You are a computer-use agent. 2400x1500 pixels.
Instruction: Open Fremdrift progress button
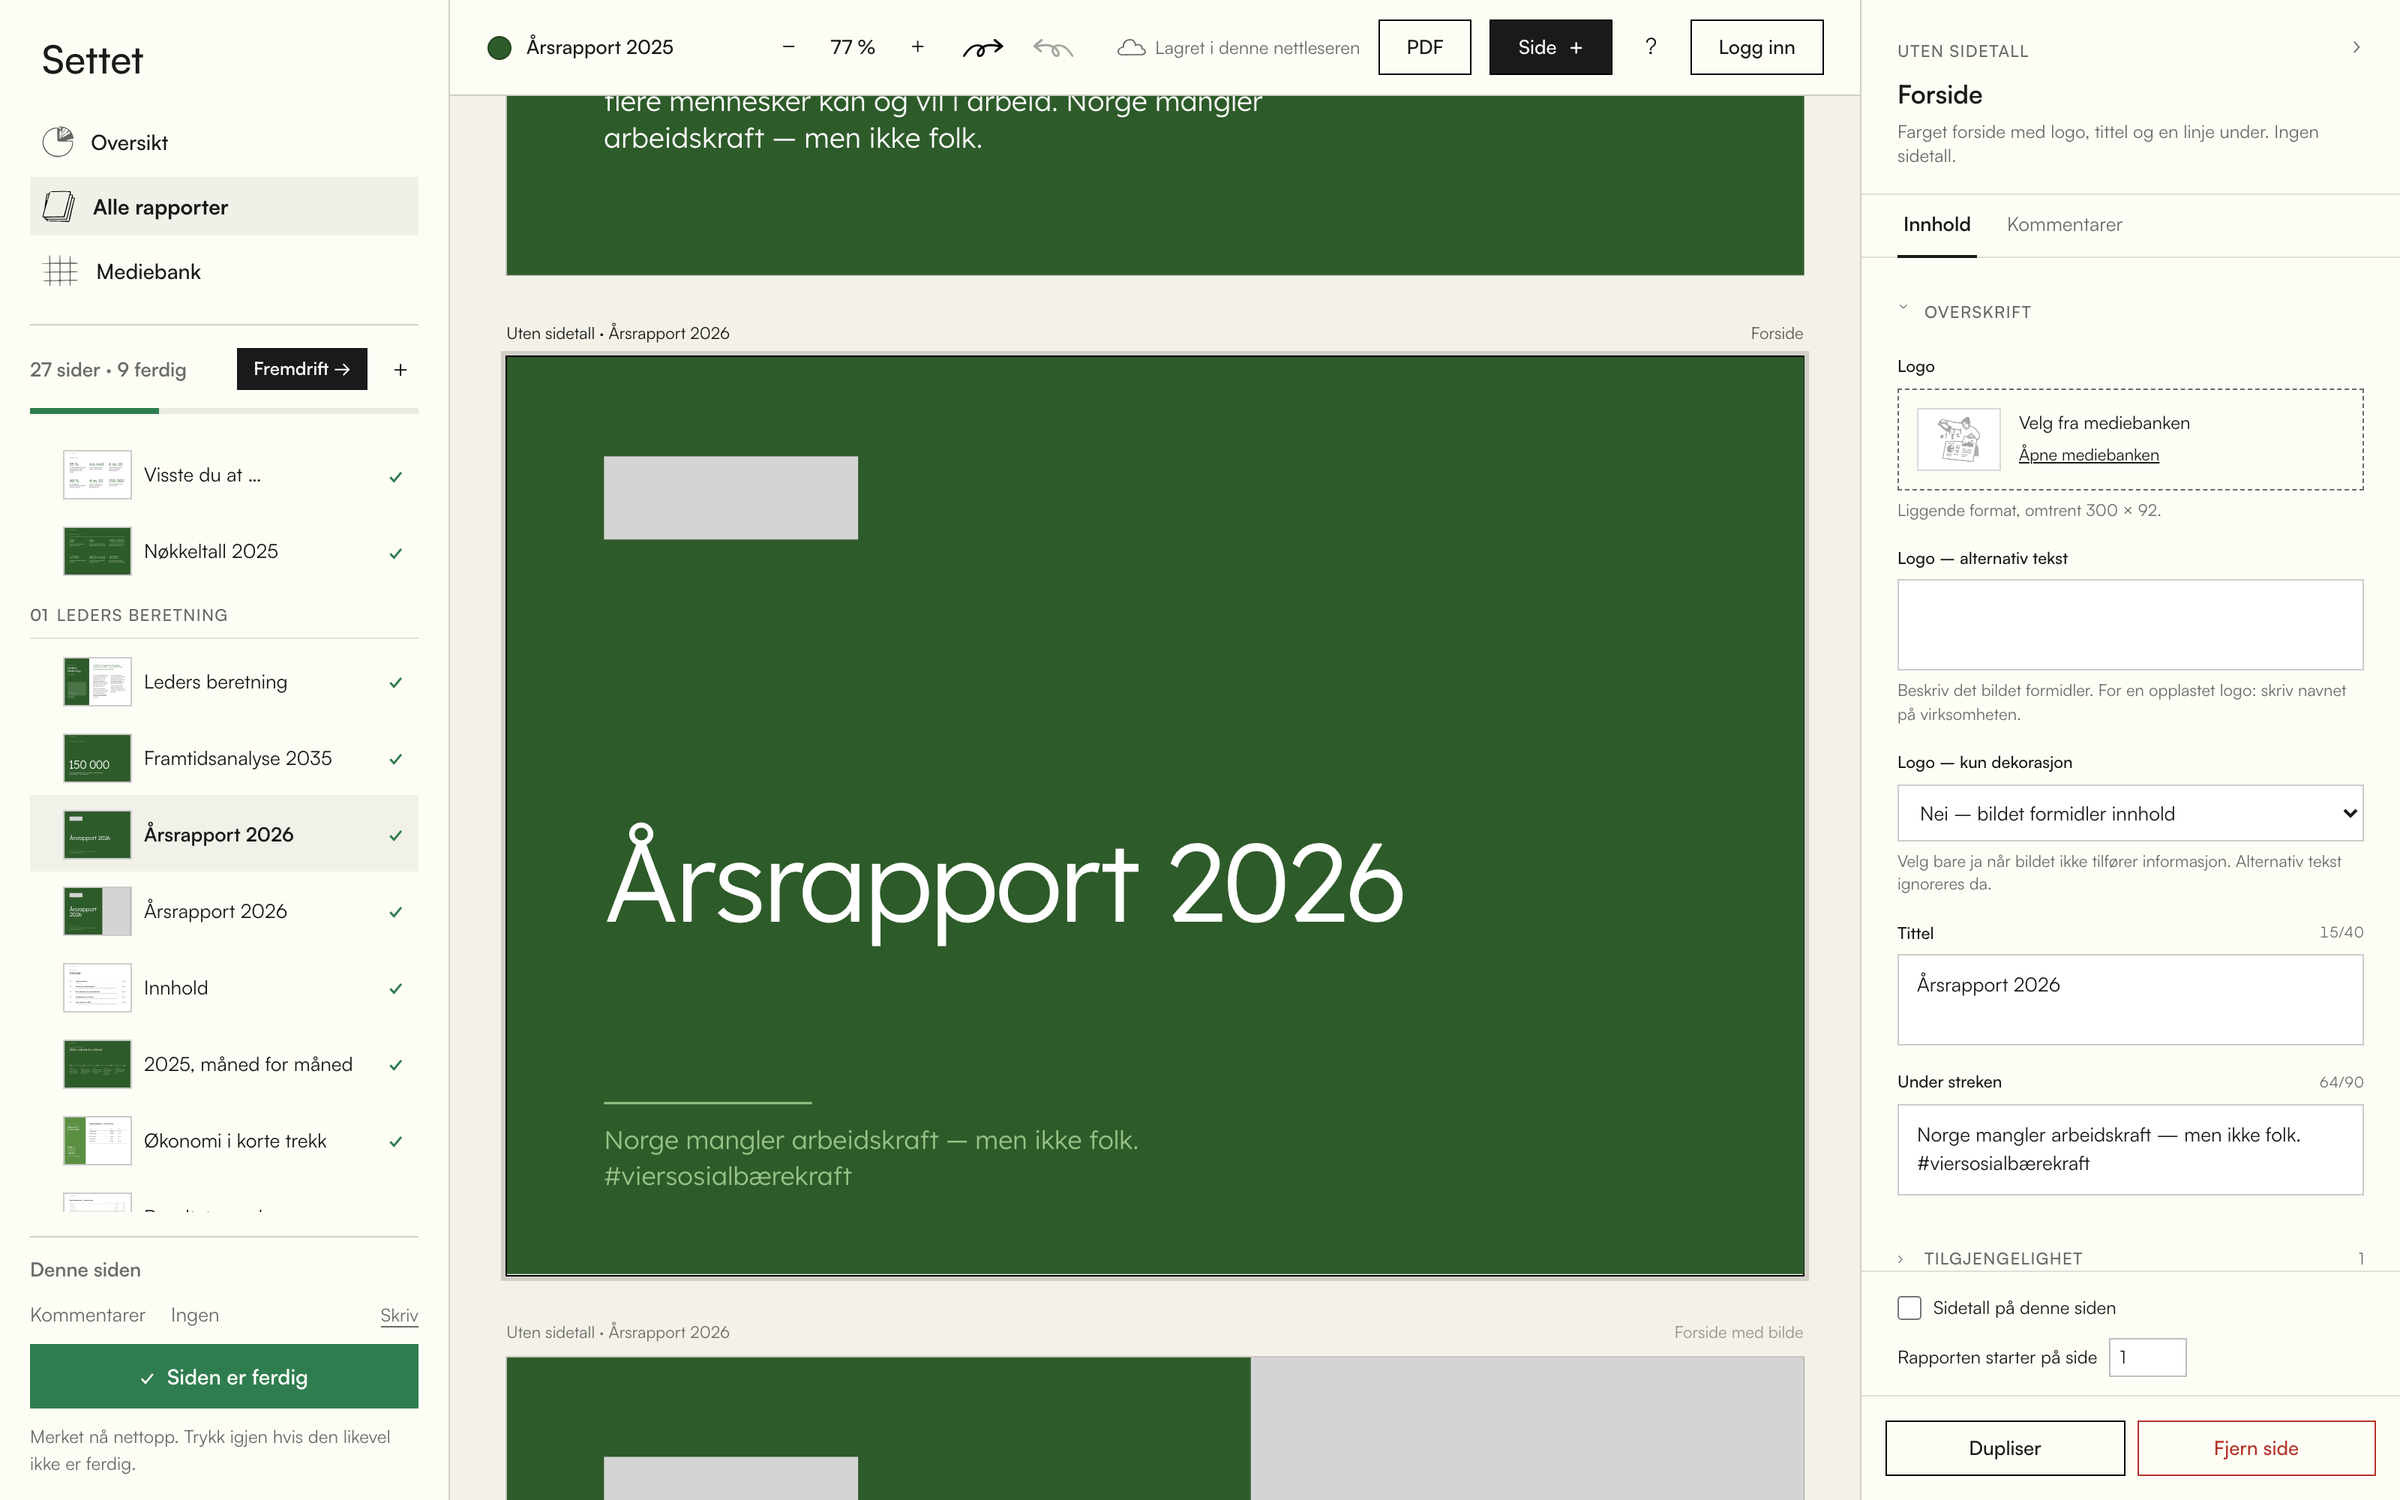(301, 369)
